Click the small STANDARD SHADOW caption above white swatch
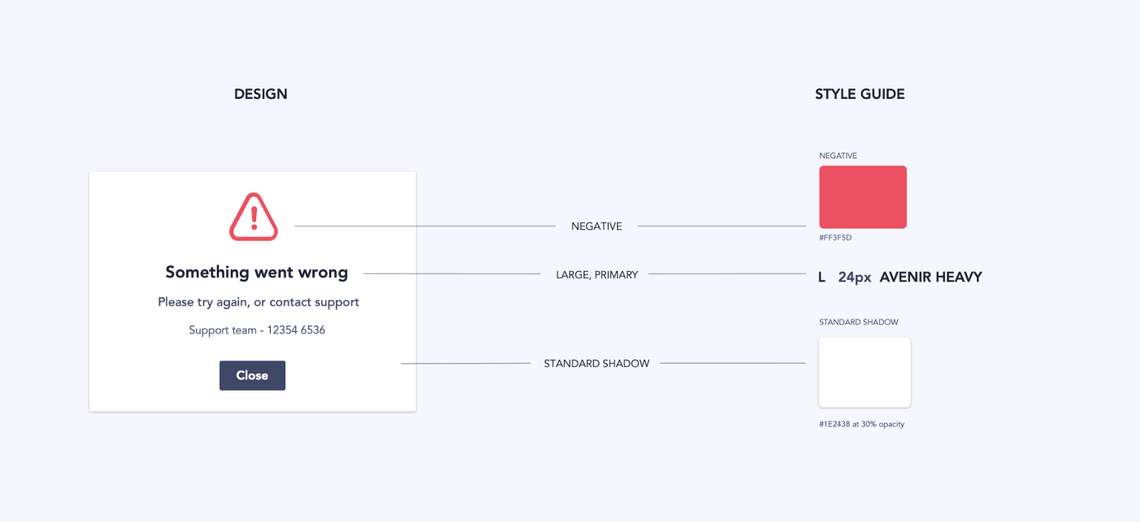 pyautogui.click(x=858, y=322)
